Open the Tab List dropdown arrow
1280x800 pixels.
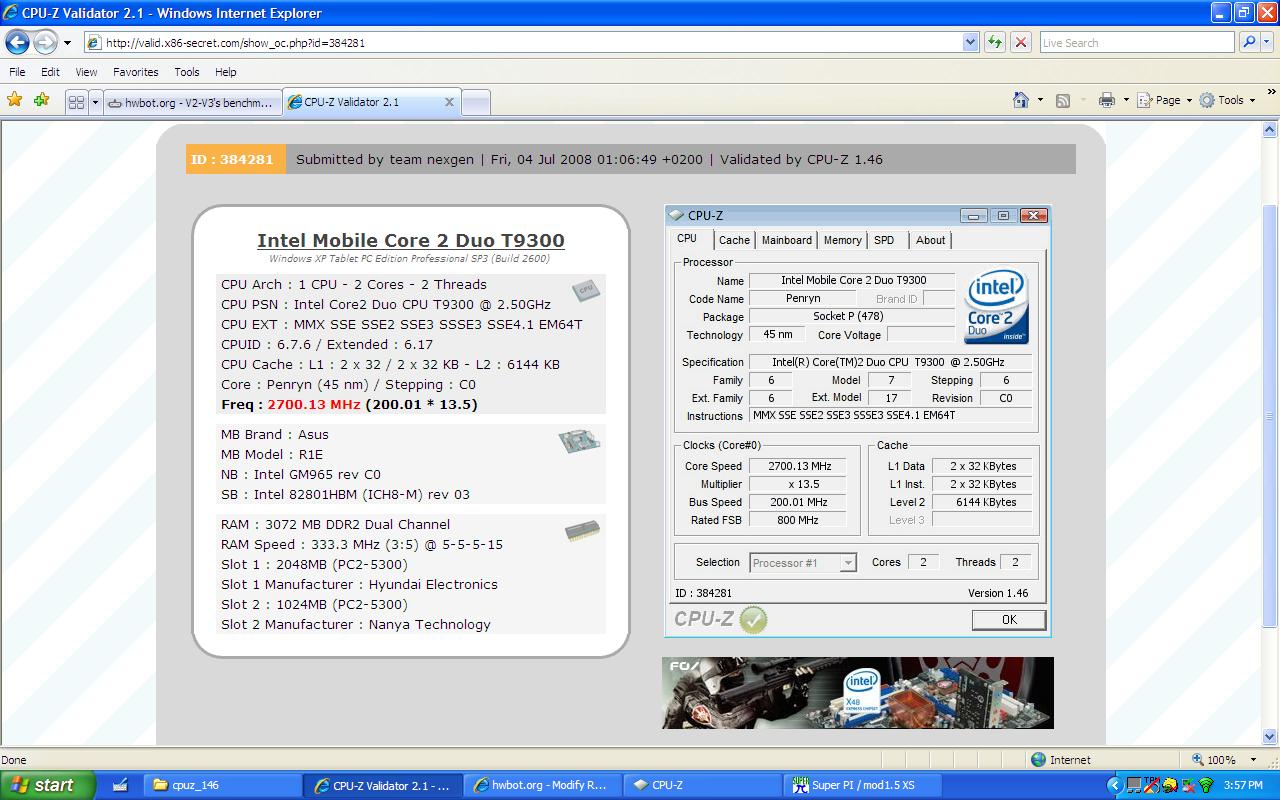click(x=96, y=101)
